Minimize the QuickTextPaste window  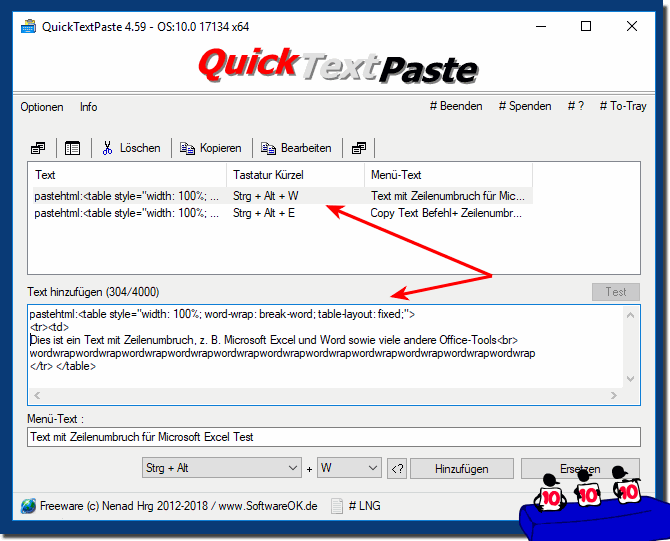(x=541, y=26)
